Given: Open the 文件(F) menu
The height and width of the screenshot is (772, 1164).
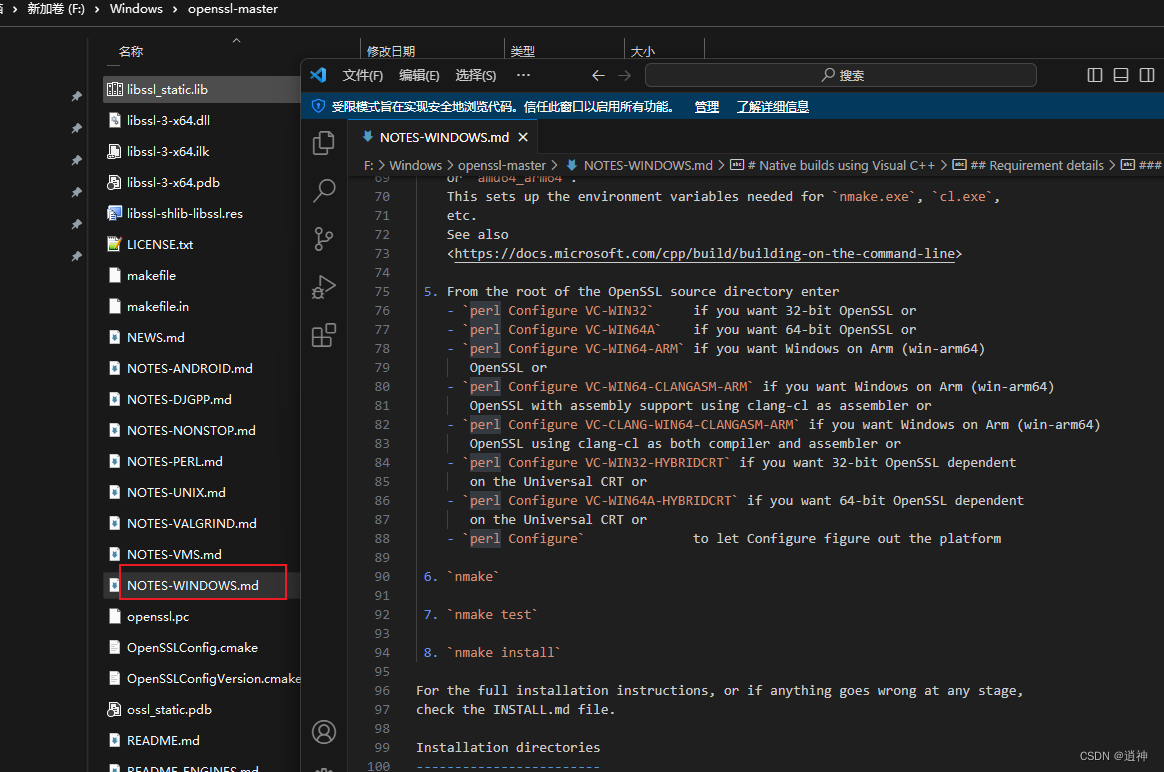Looking at the screenshot, I should (x=362, y=75).
